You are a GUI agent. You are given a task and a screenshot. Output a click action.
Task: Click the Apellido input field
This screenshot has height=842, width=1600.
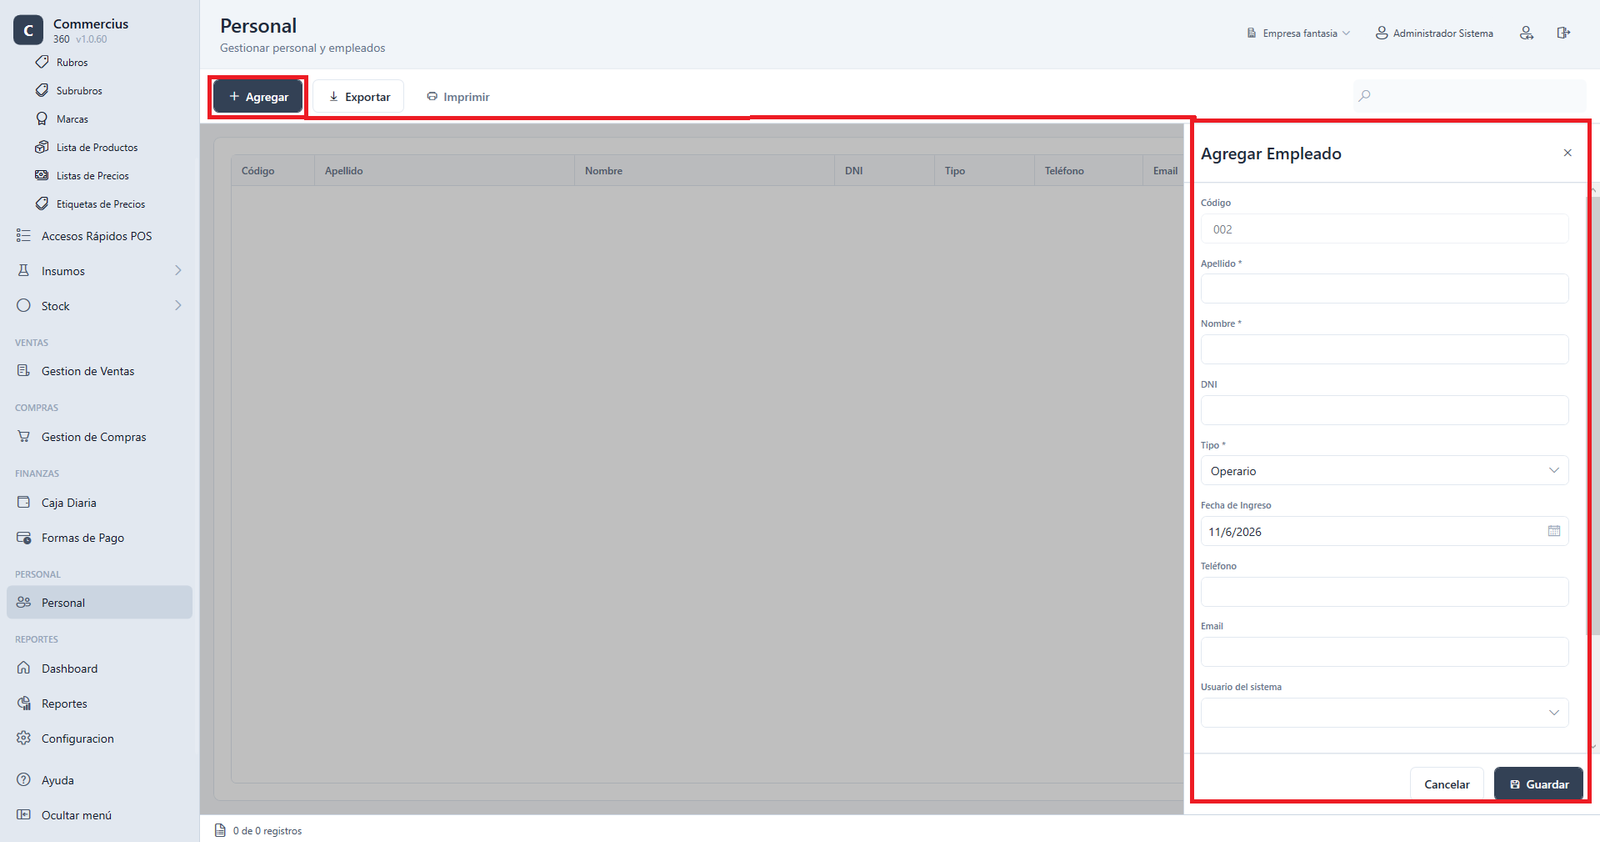point(1384,289)
